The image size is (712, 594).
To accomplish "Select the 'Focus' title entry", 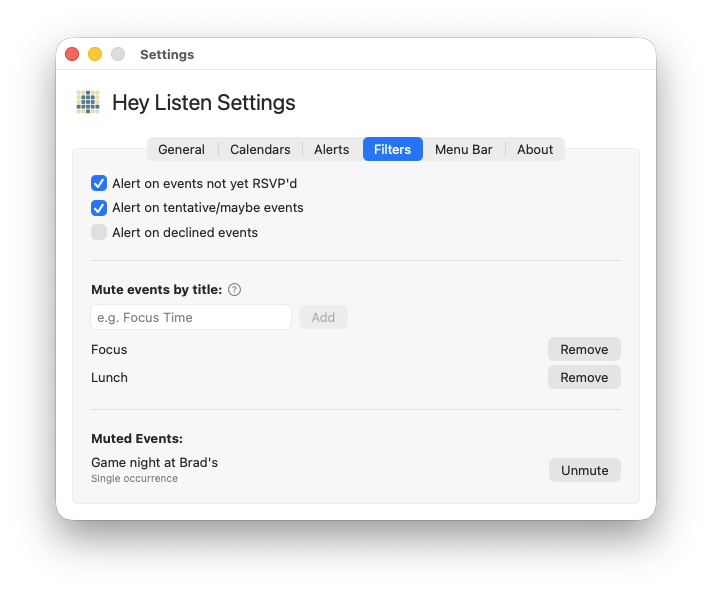I will [x=109, y=350].
